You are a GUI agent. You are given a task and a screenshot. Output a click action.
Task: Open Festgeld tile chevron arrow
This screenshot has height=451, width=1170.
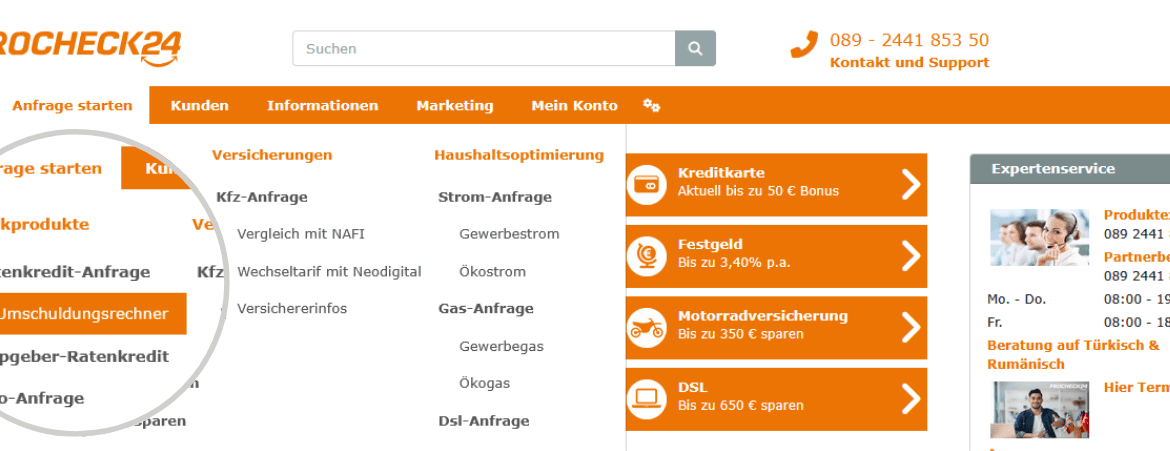[x=910, y=256]
